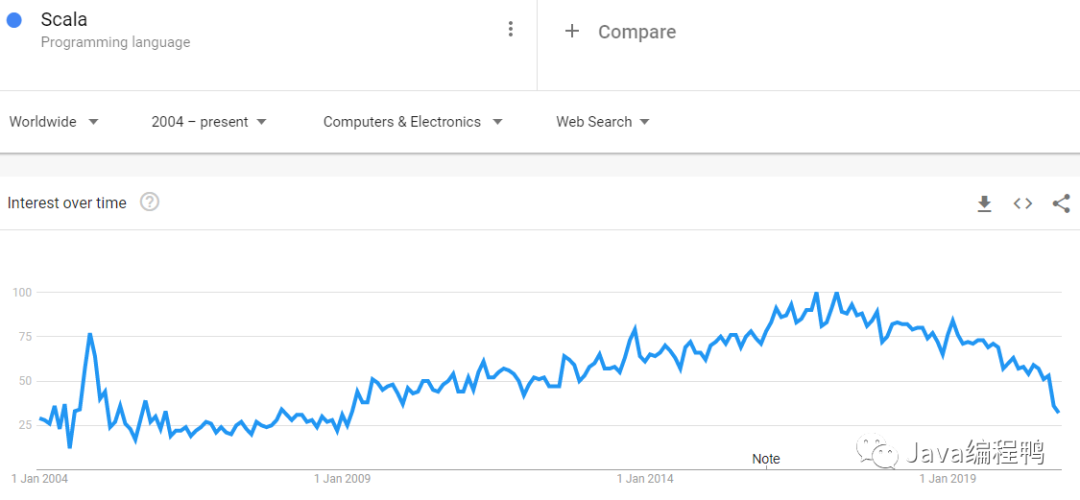Click the plus icon to add comparison

(x=572, y=31)
